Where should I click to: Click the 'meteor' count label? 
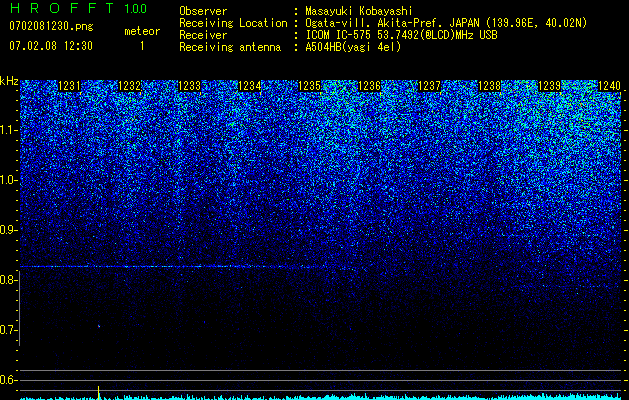[x=142, y=31]
